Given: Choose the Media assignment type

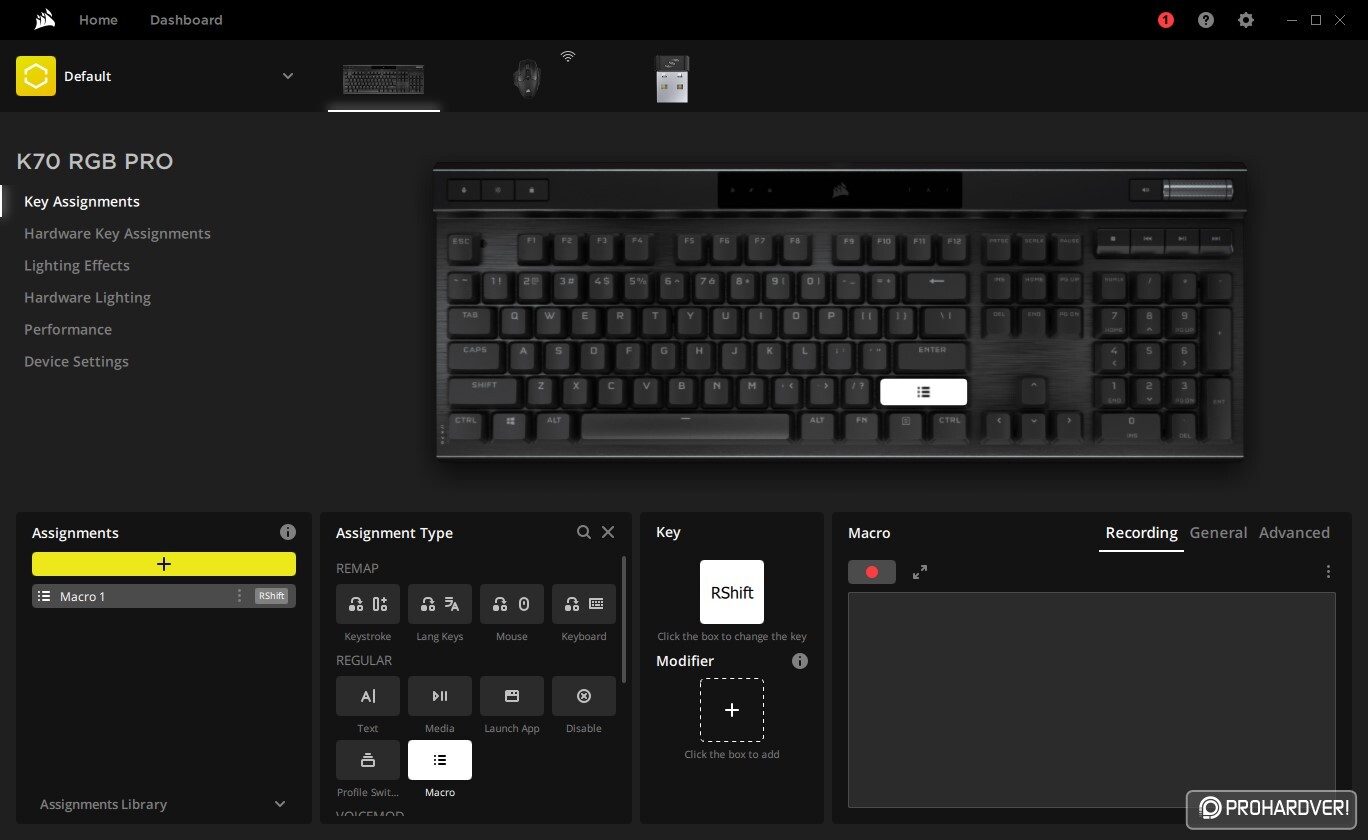Looking at the screenshot, I should coord(440,696).
